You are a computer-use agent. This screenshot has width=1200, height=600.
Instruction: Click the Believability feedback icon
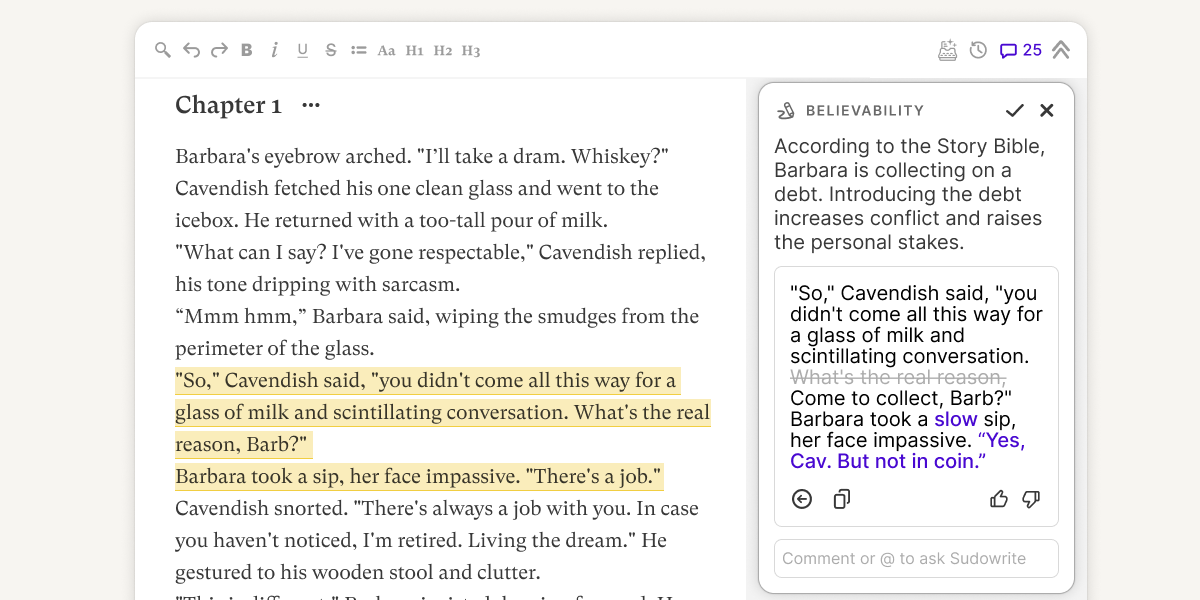[786, 111]
